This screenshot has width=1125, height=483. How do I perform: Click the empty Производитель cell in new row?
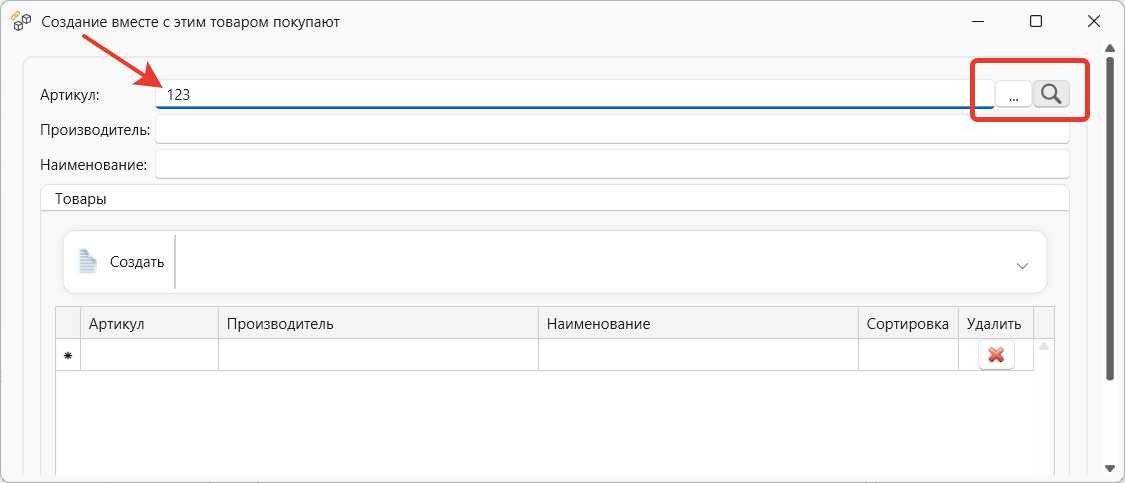point(378,355)
